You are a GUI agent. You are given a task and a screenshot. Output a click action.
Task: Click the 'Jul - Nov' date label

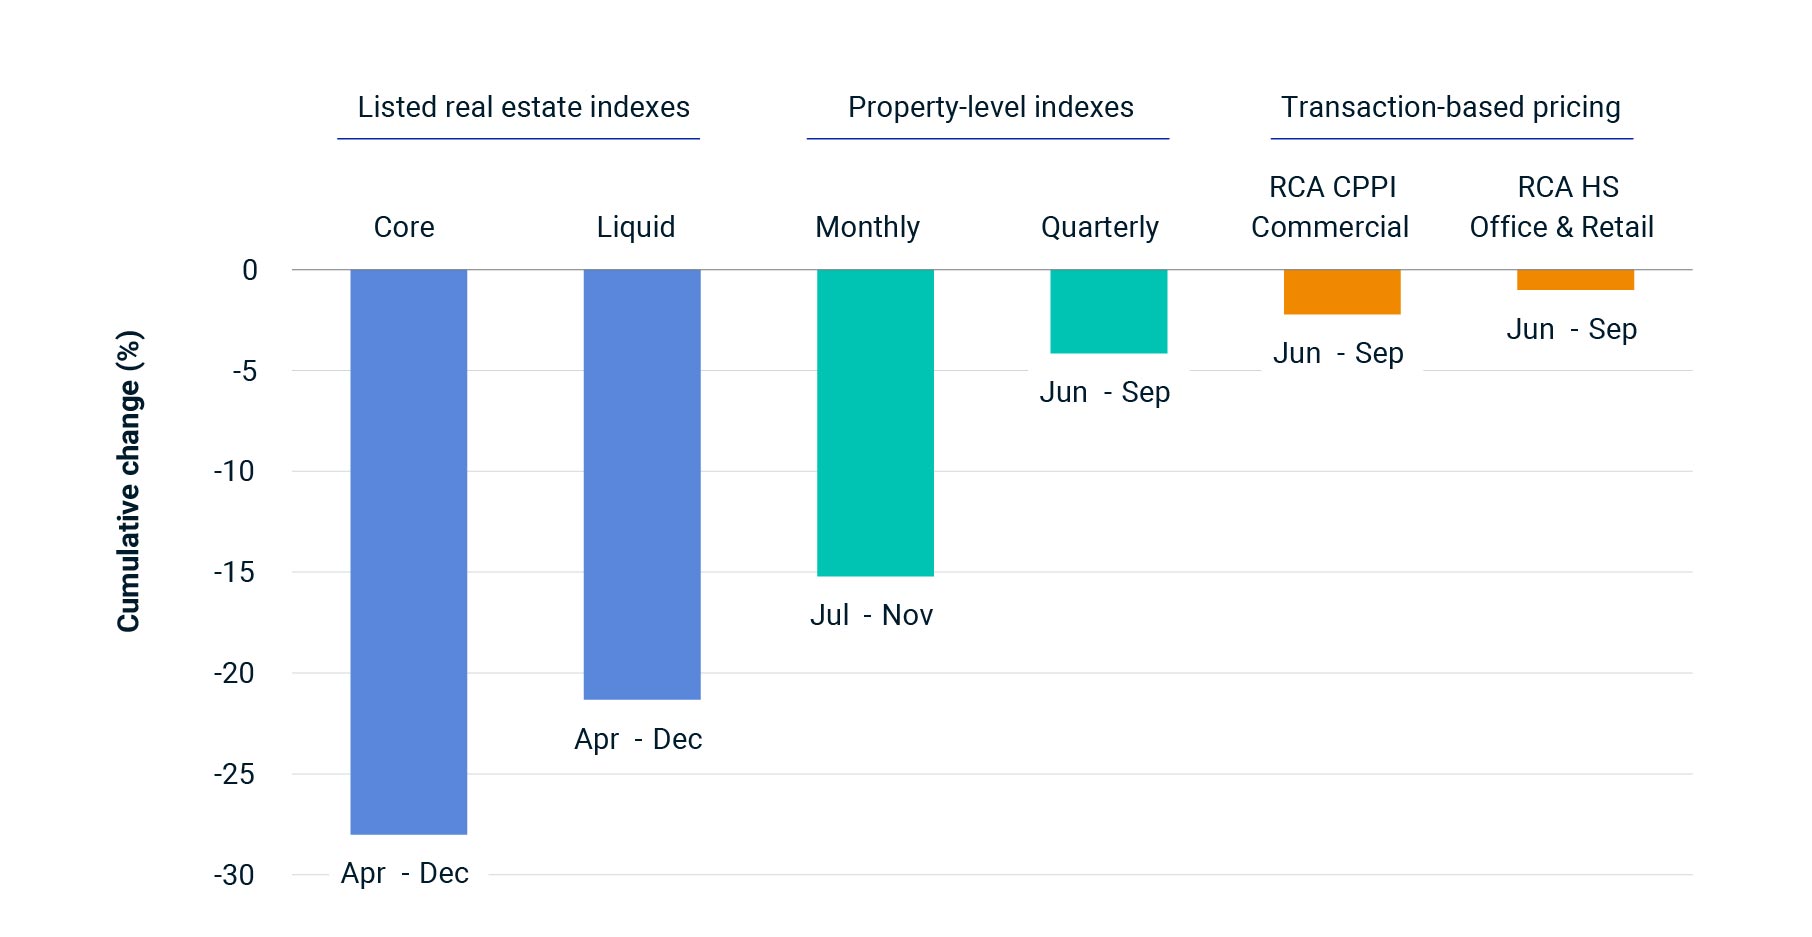(871, 615)
